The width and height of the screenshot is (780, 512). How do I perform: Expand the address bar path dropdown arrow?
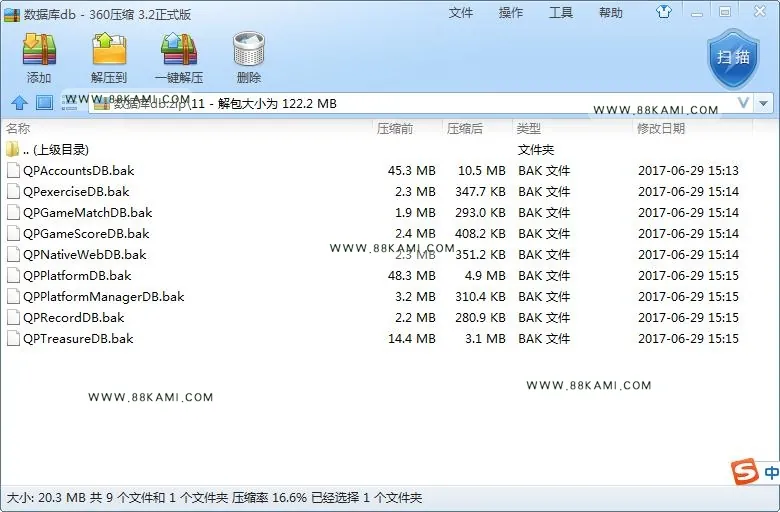click(764, 103)
